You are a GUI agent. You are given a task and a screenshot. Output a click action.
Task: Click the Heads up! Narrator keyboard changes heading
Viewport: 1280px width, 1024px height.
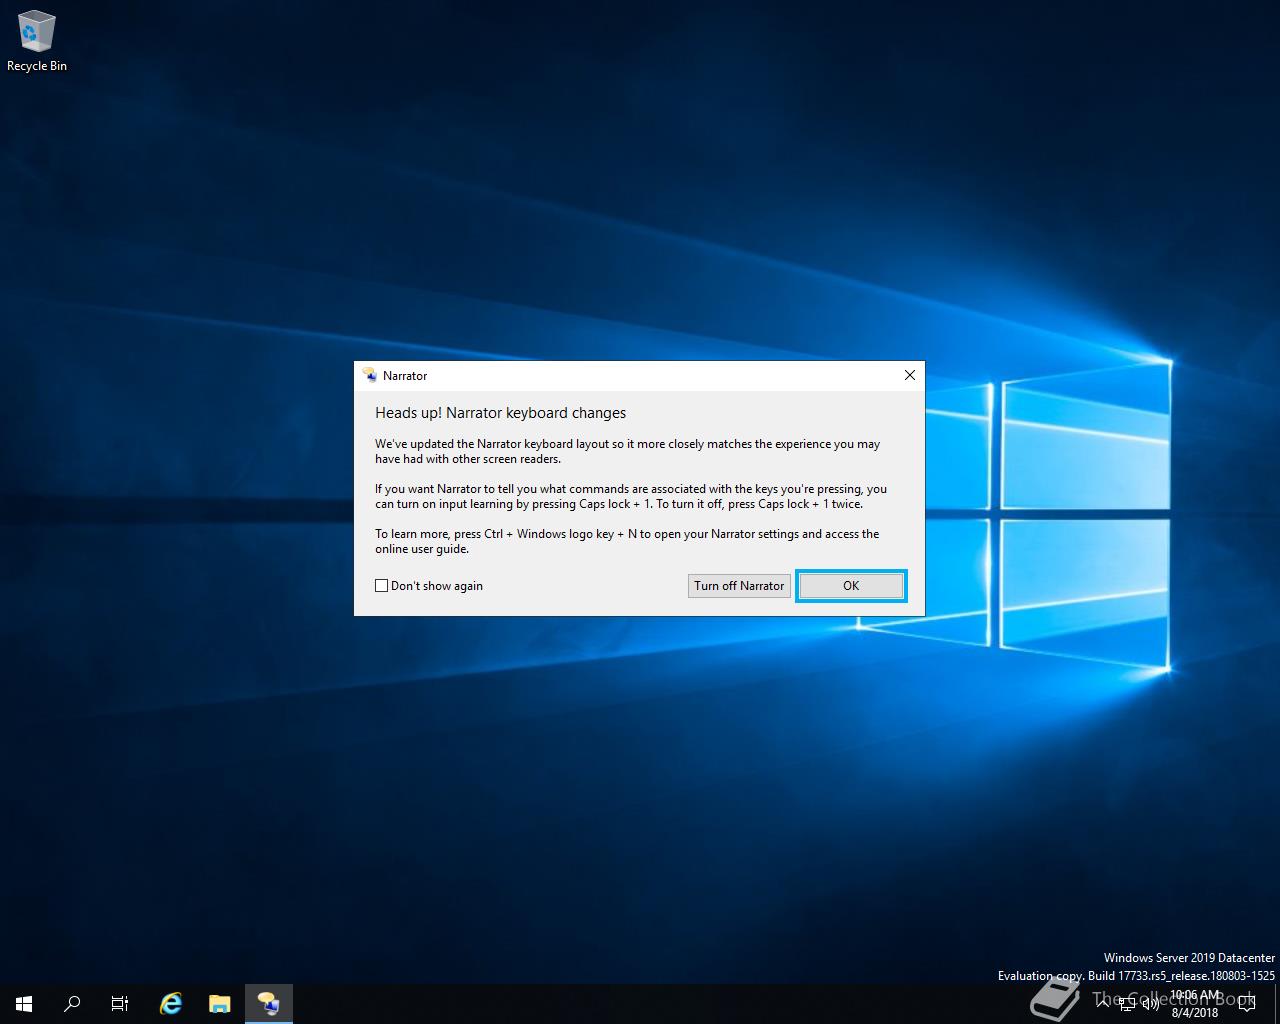500,413
